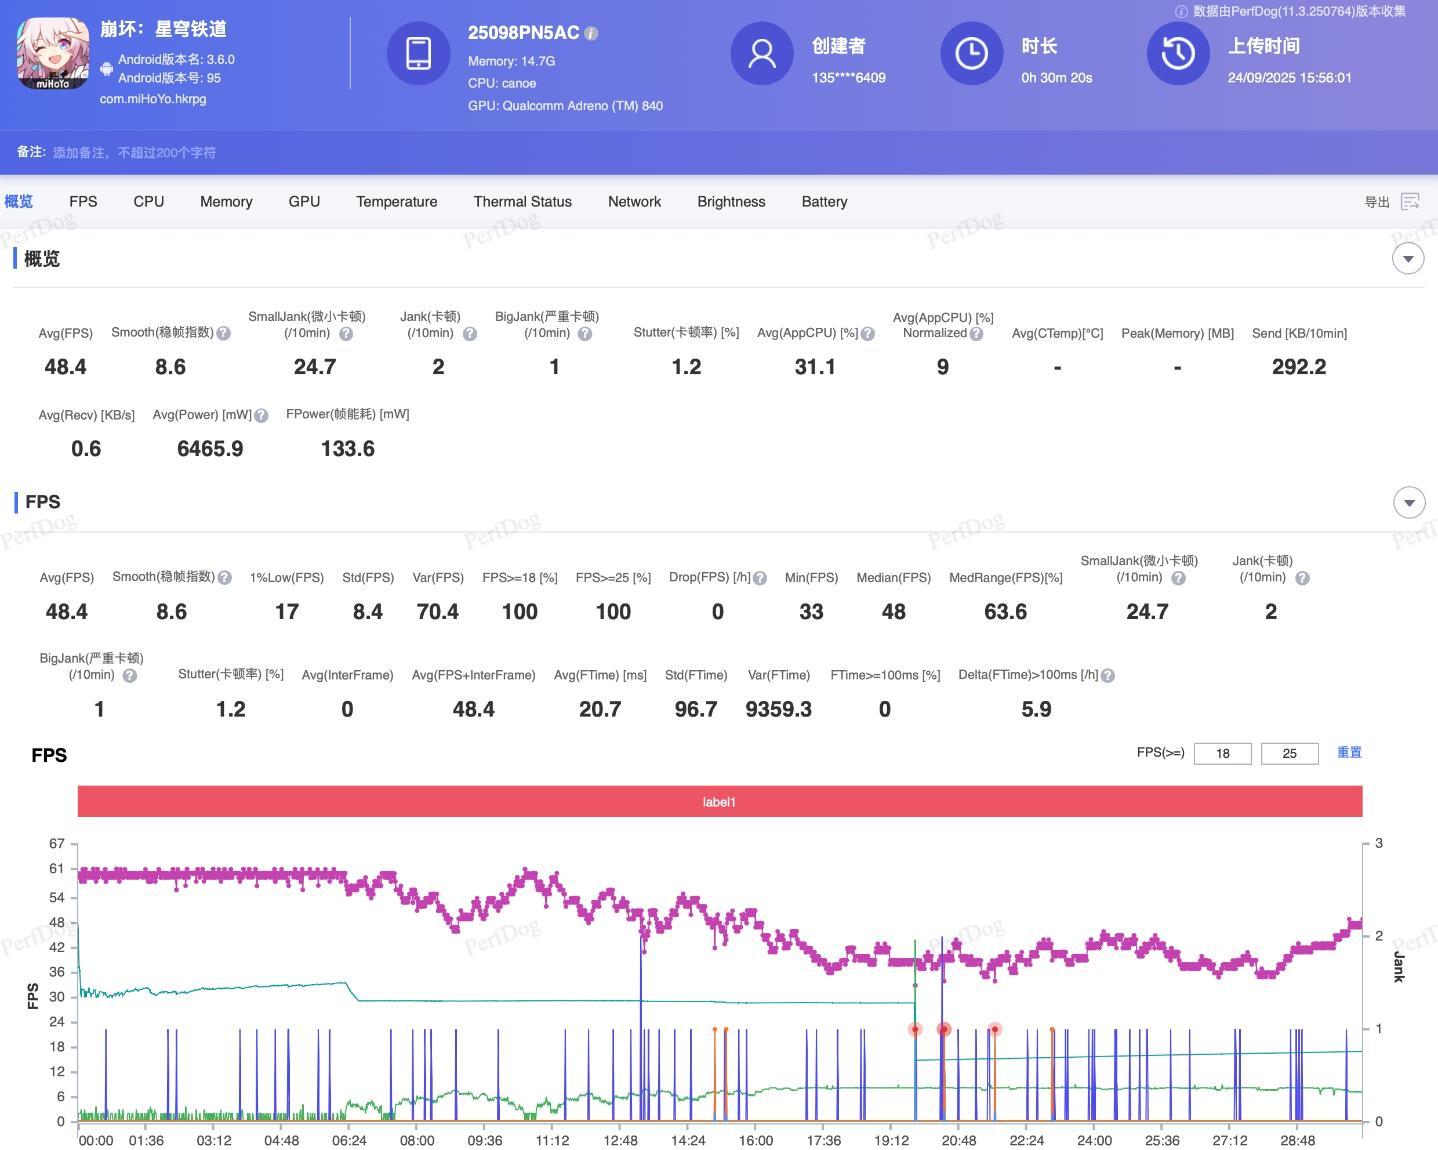Click help icon next to Avg(AppCPU) [%]
The height and width of the screenshot is (1150, 1438).
pyautogui.click(x=868, y=334)
